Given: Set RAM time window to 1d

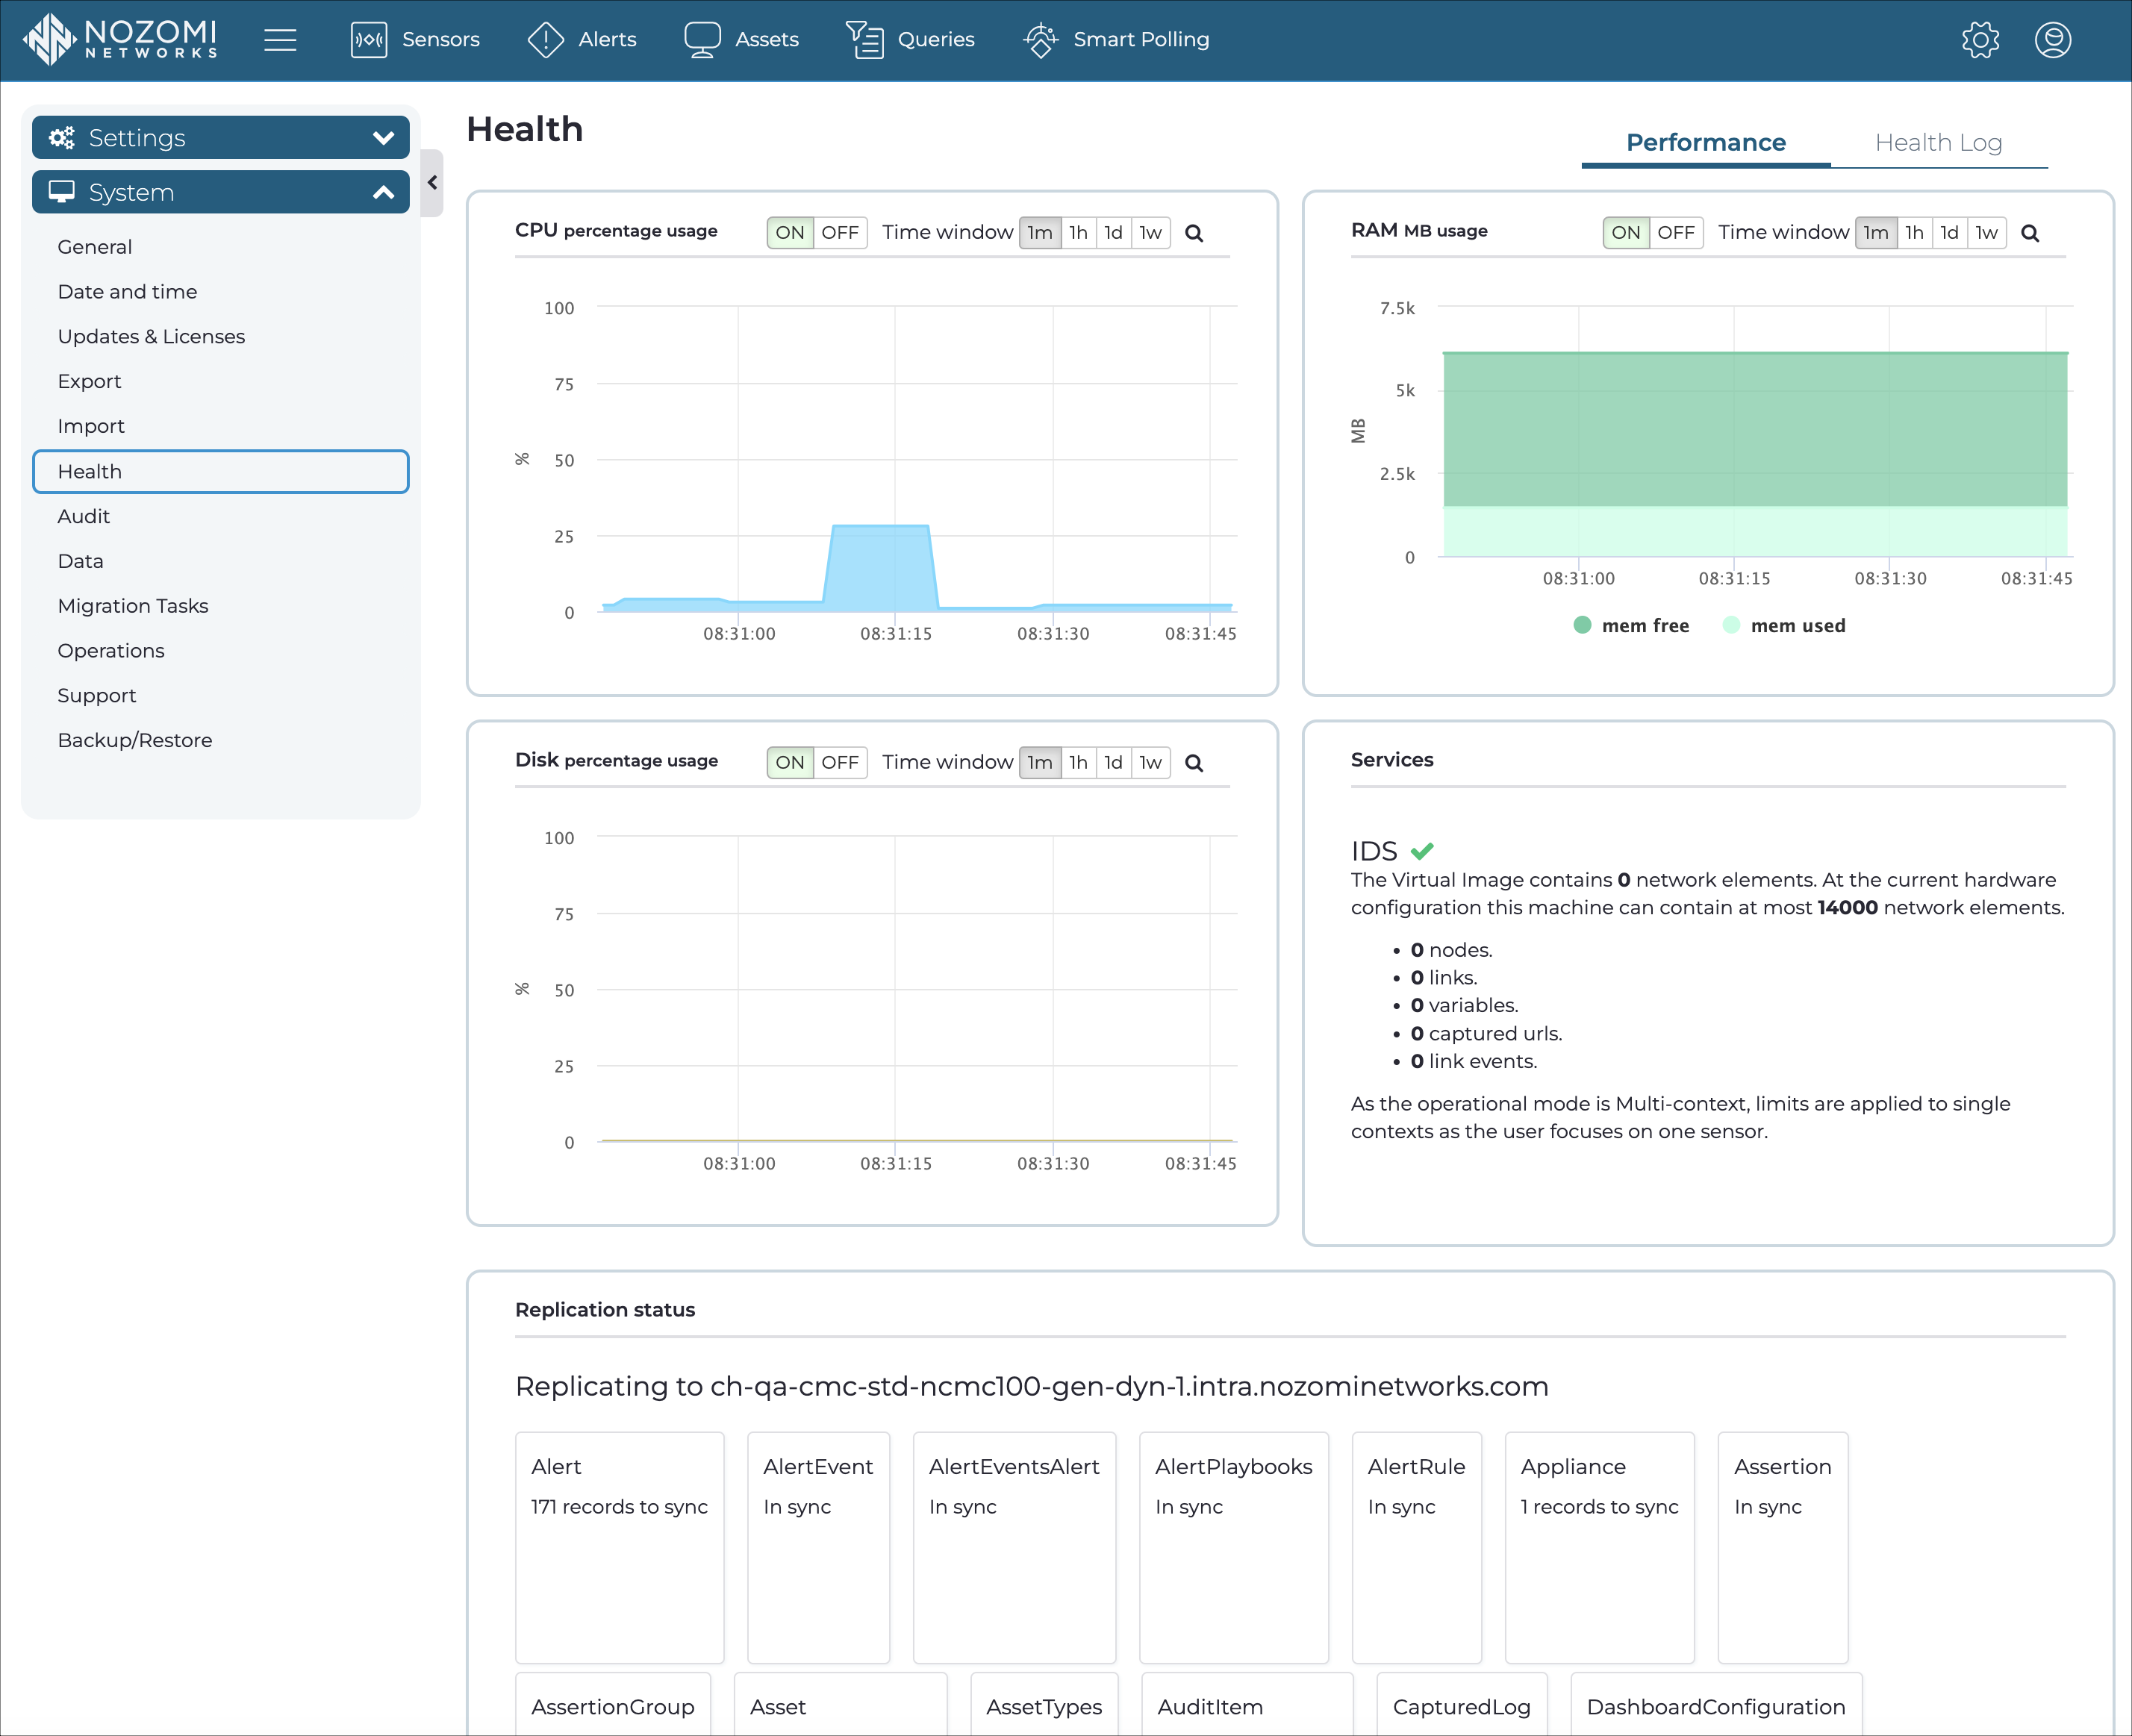Looking at the screenshot, I should point(1950,233).
